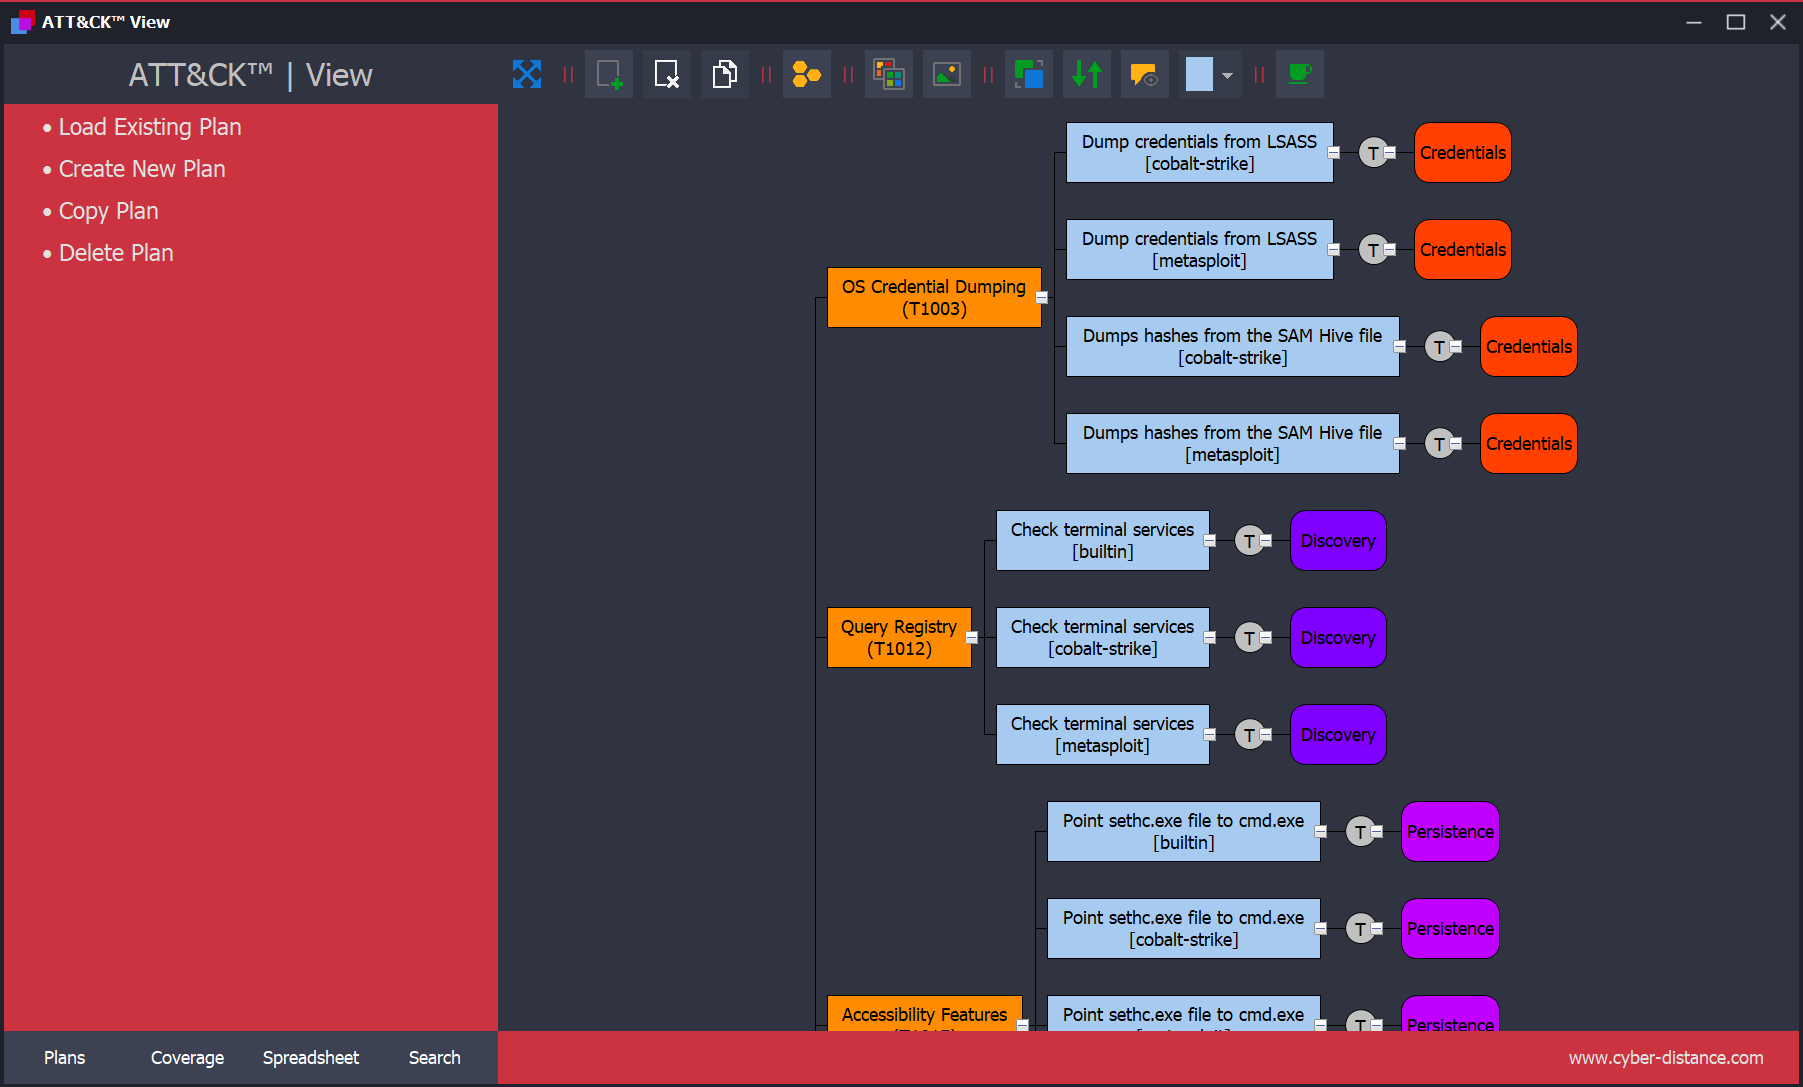Collapse Dumps hashes SAM Hive [metasploit] node
1803x1087 pixels.
pyautogui.click(x=1400, y=443)
